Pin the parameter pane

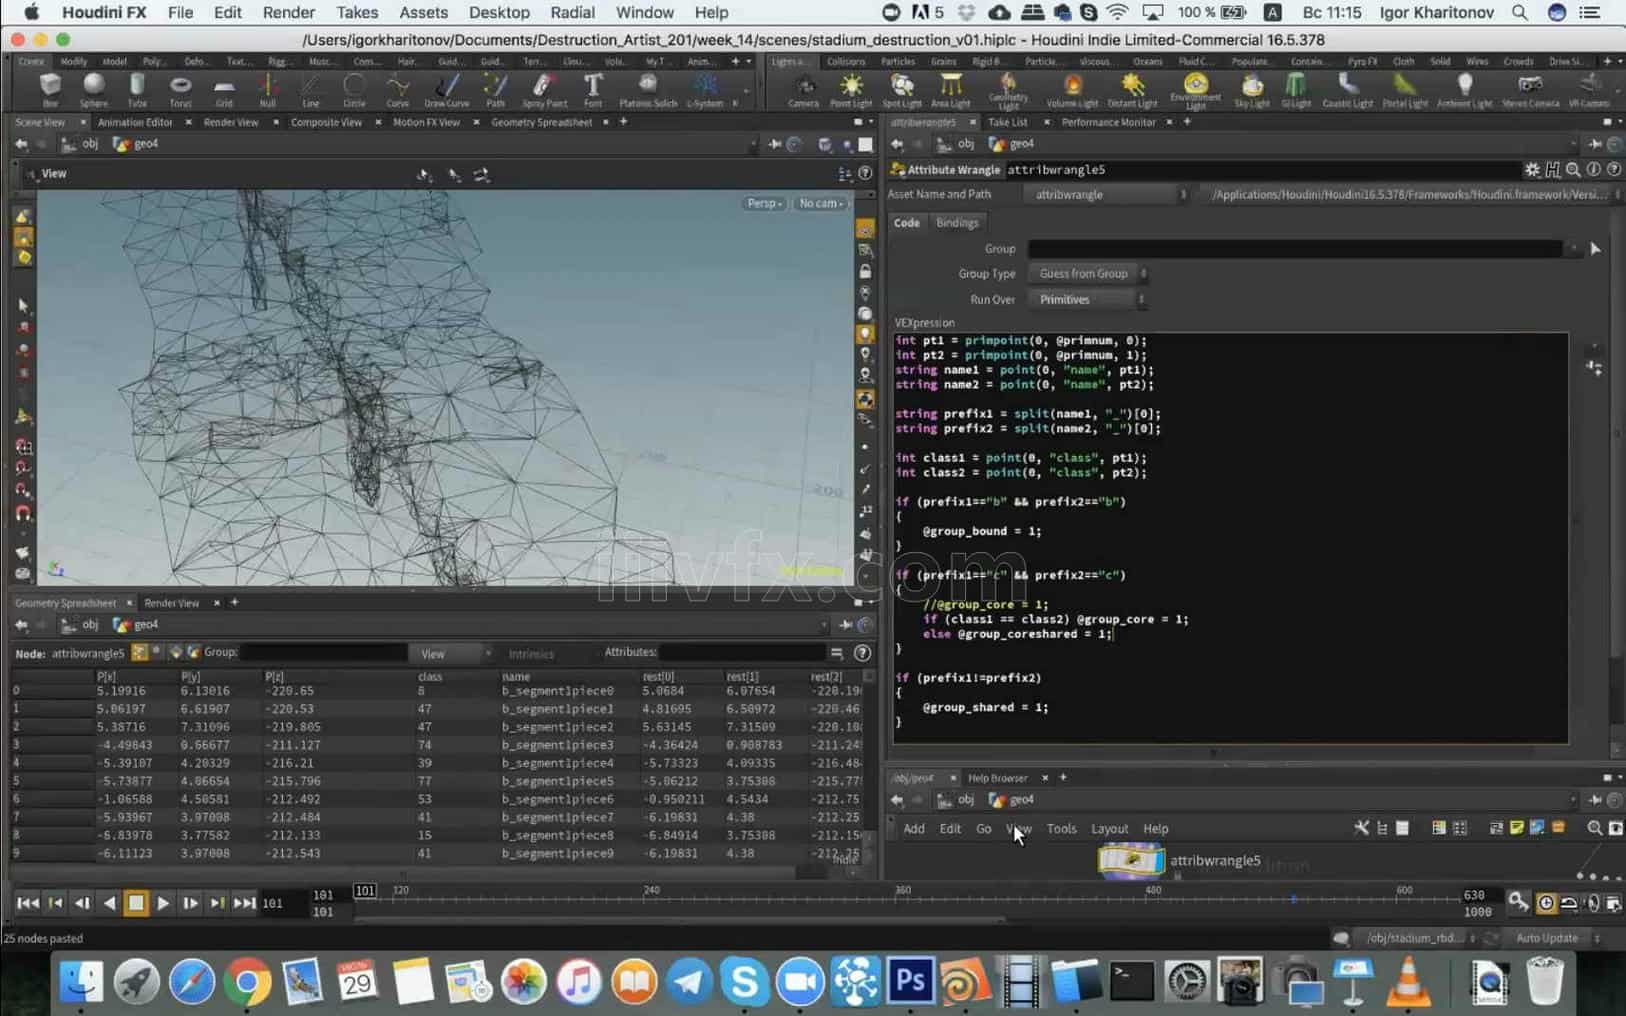coord(1595,144)
